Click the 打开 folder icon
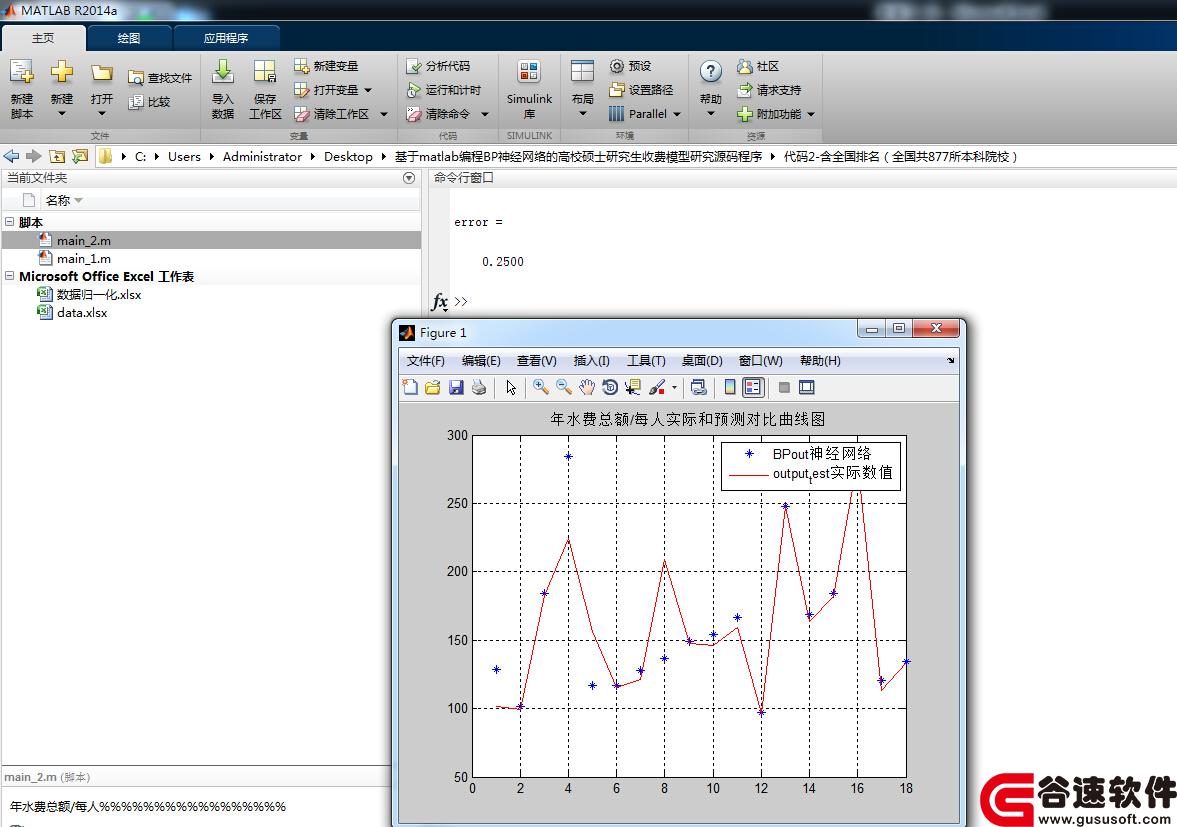This screenshot has width=1177, height=827. [x=102, y=73]
